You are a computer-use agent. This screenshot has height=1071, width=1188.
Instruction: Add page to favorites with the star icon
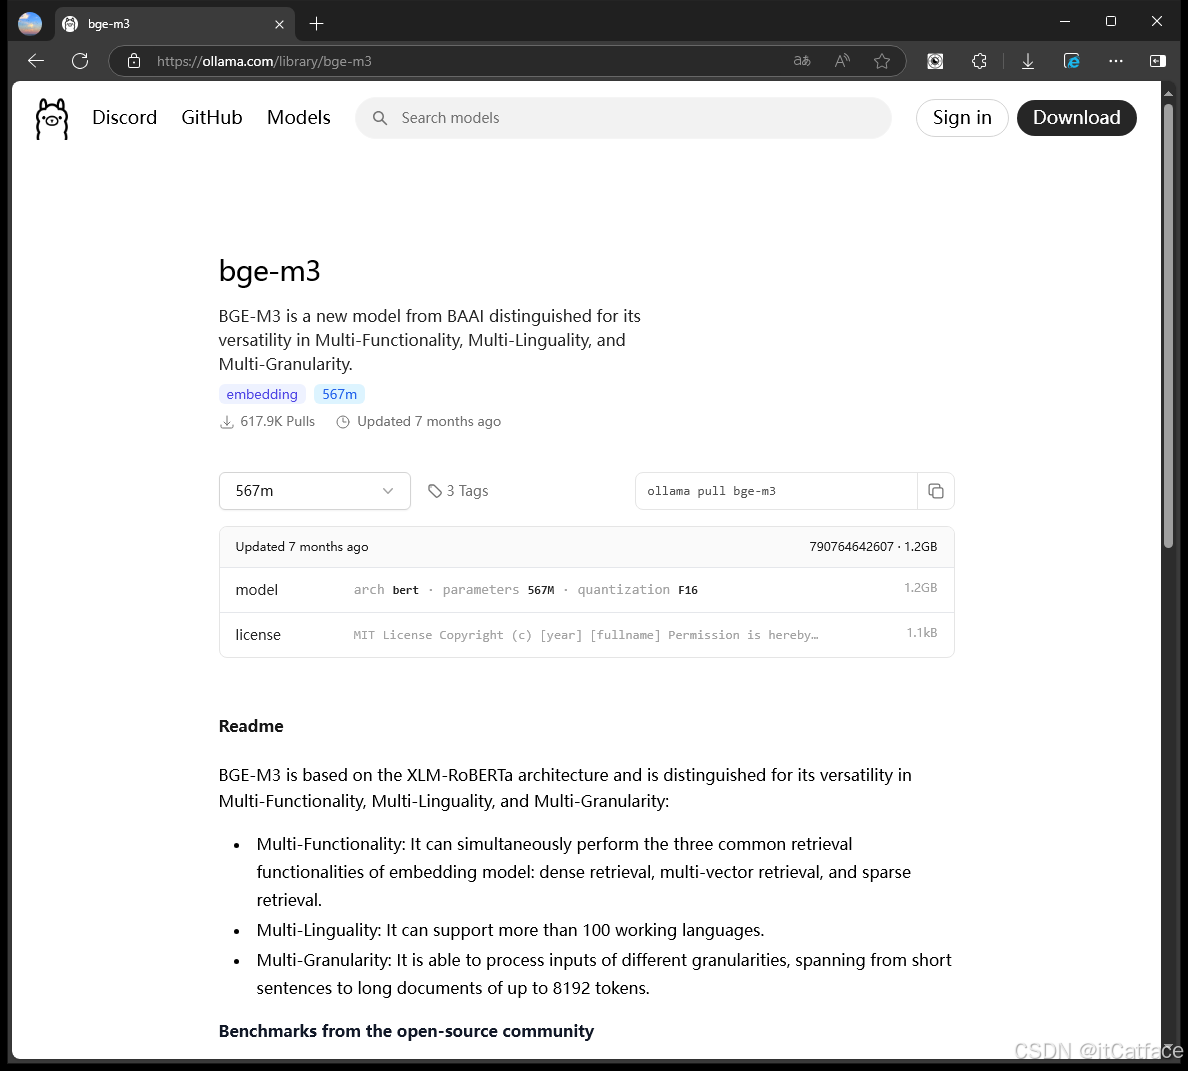click(x=882, y=61)
